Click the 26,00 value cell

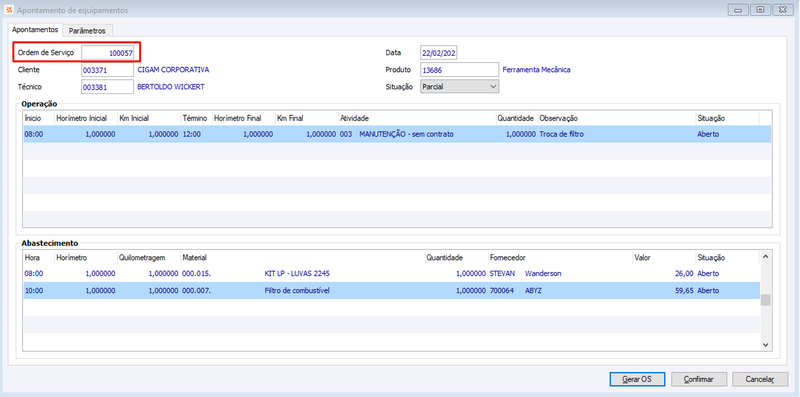(x=684, y=274)
